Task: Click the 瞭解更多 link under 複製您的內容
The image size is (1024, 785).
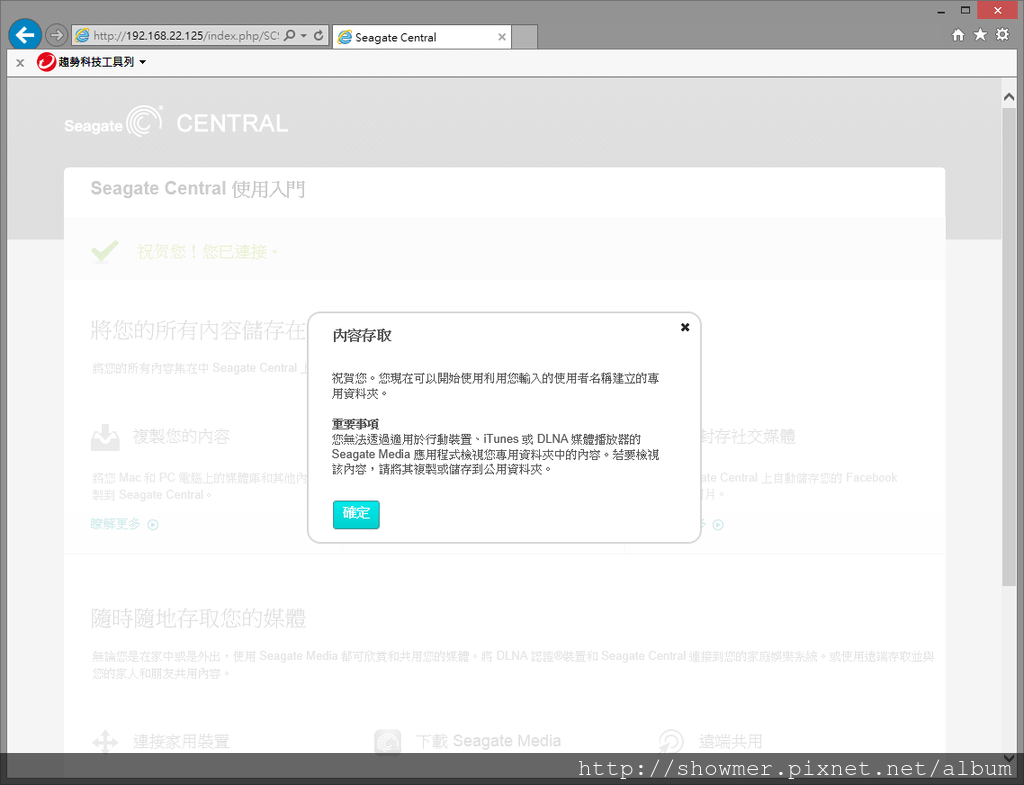Action: (116, 524)
